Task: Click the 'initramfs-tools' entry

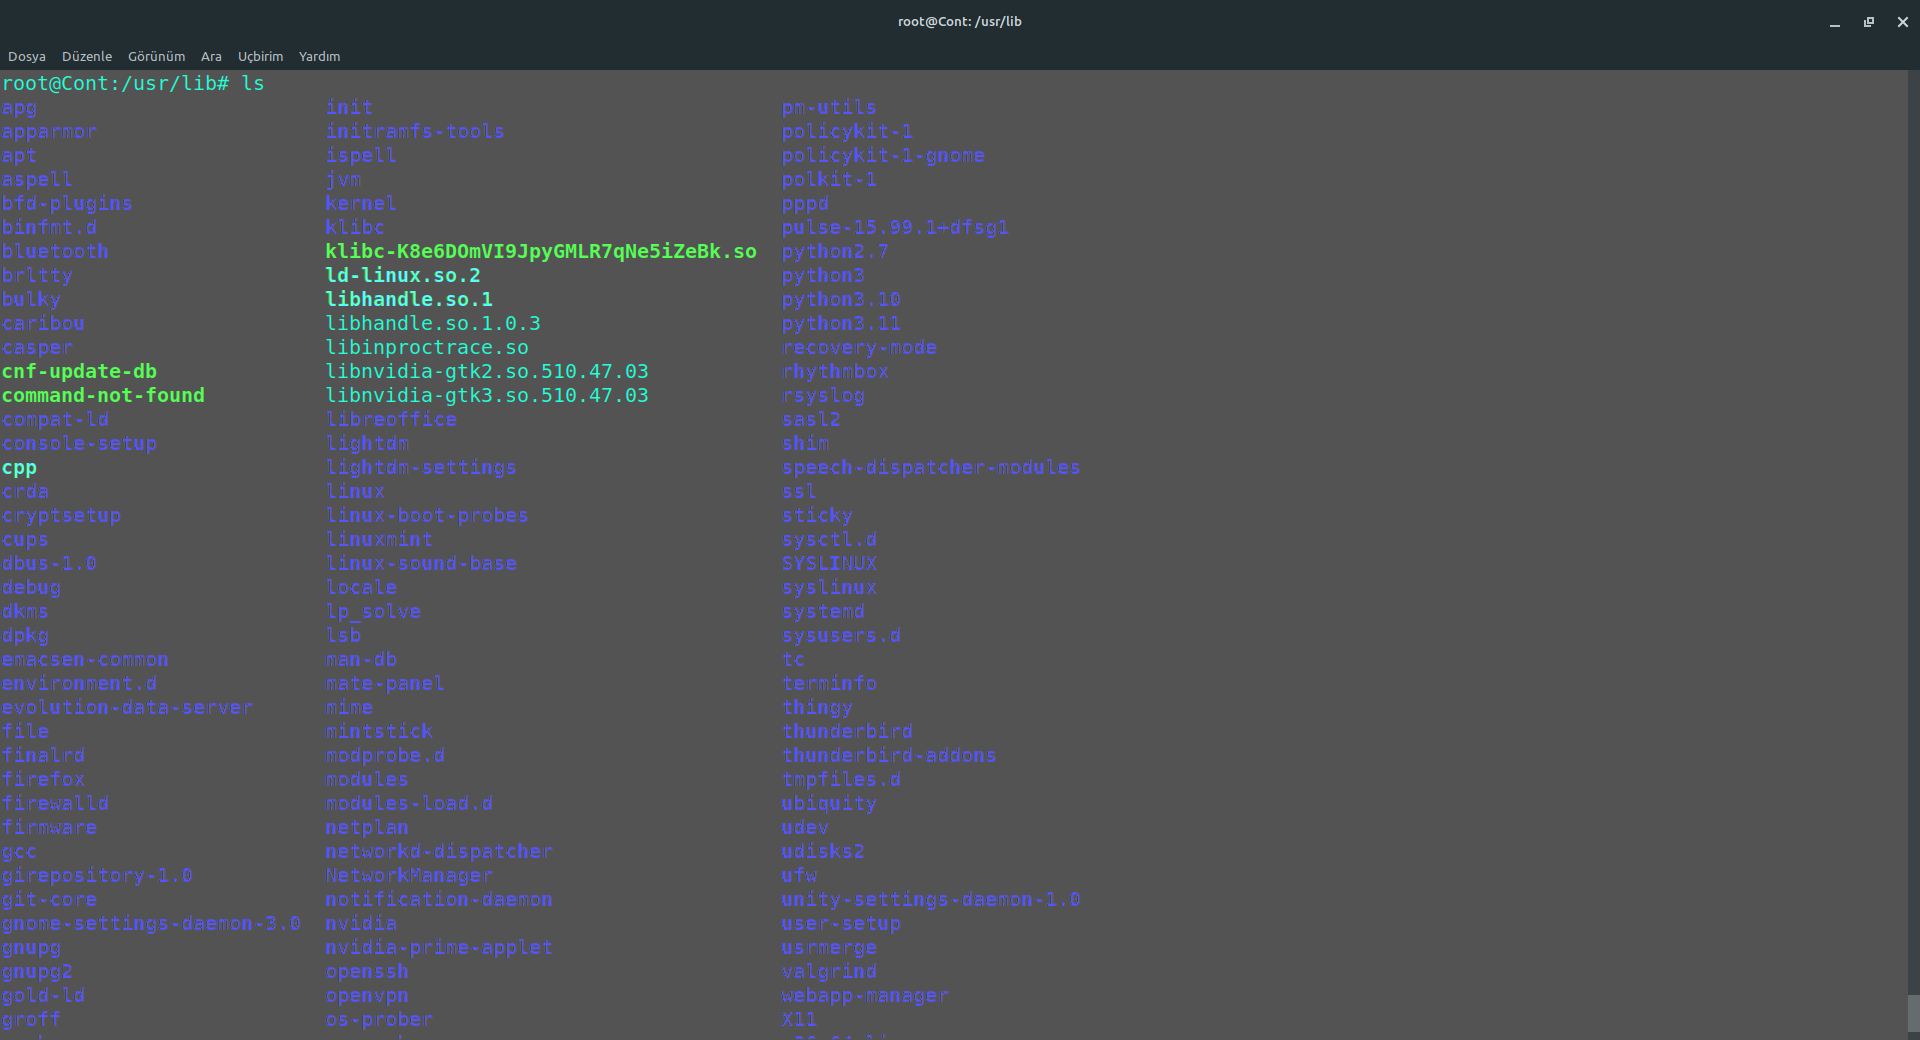Action: [x=415, y=132]
